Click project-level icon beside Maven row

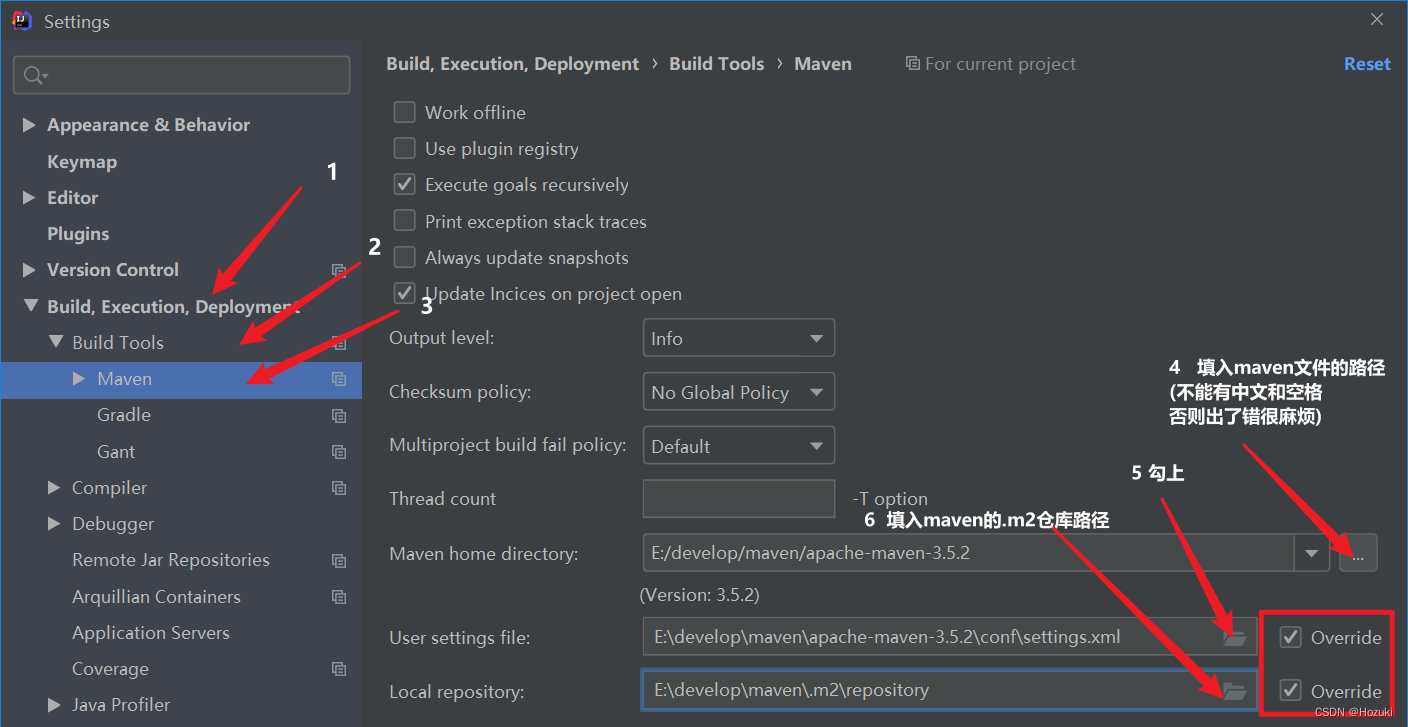point(339,379)
